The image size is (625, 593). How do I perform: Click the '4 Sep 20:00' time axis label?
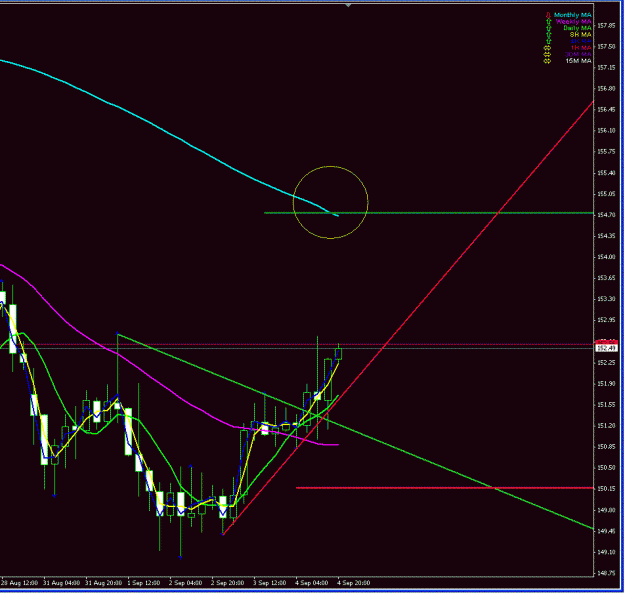point(354,583)
